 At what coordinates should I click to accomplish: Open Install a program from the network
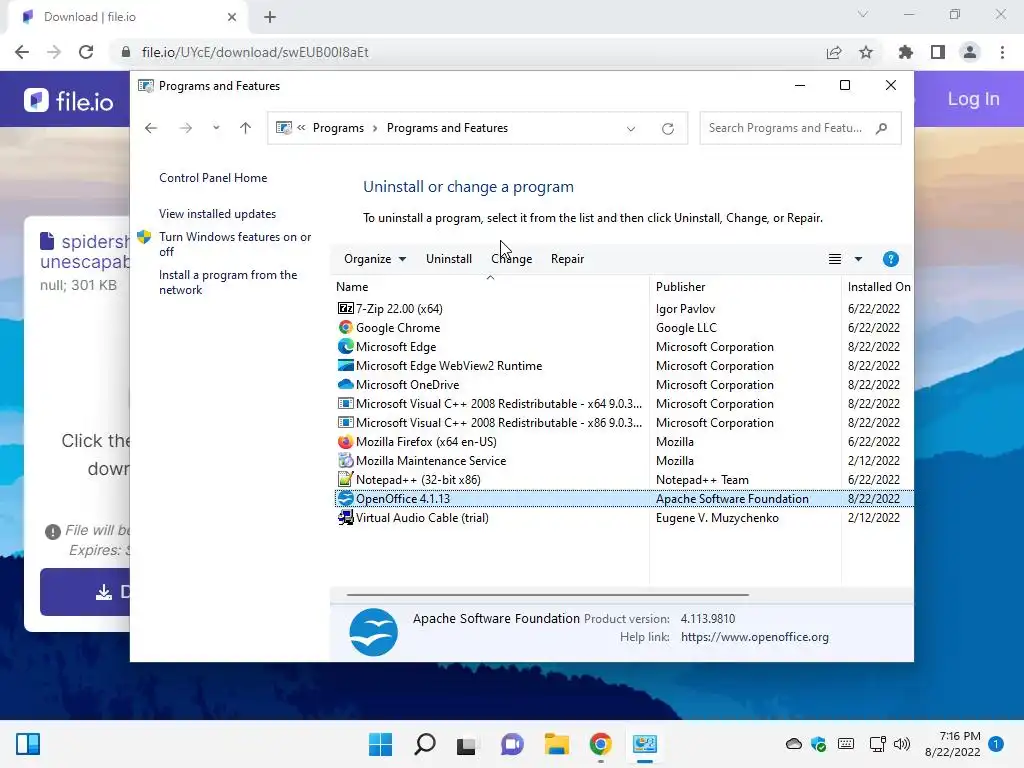click(228, 282)
